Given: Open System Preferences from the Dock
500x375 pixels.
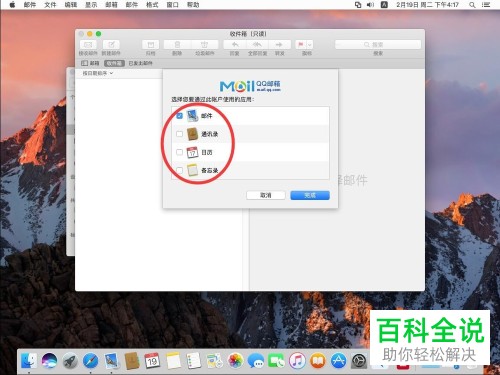Looking at the screenshot, I should [x=359, y=361].
